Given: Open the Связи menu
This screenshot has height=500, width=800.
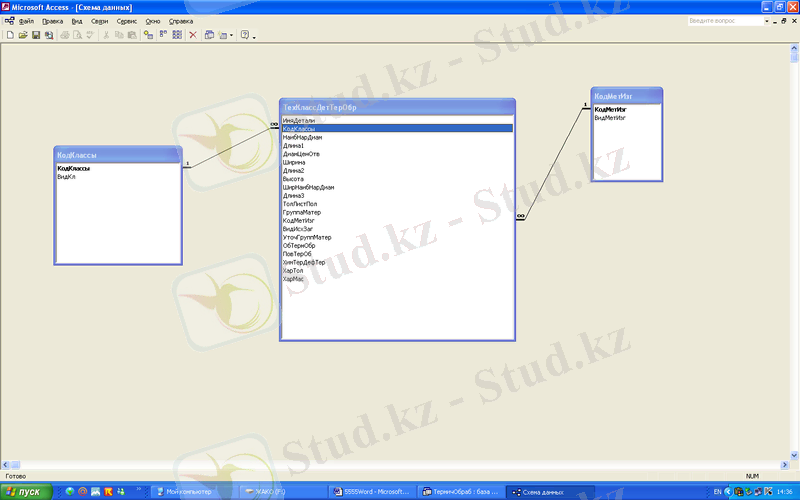Looking at the screenshot, I should pyautogui.click(x=100, y=20).
